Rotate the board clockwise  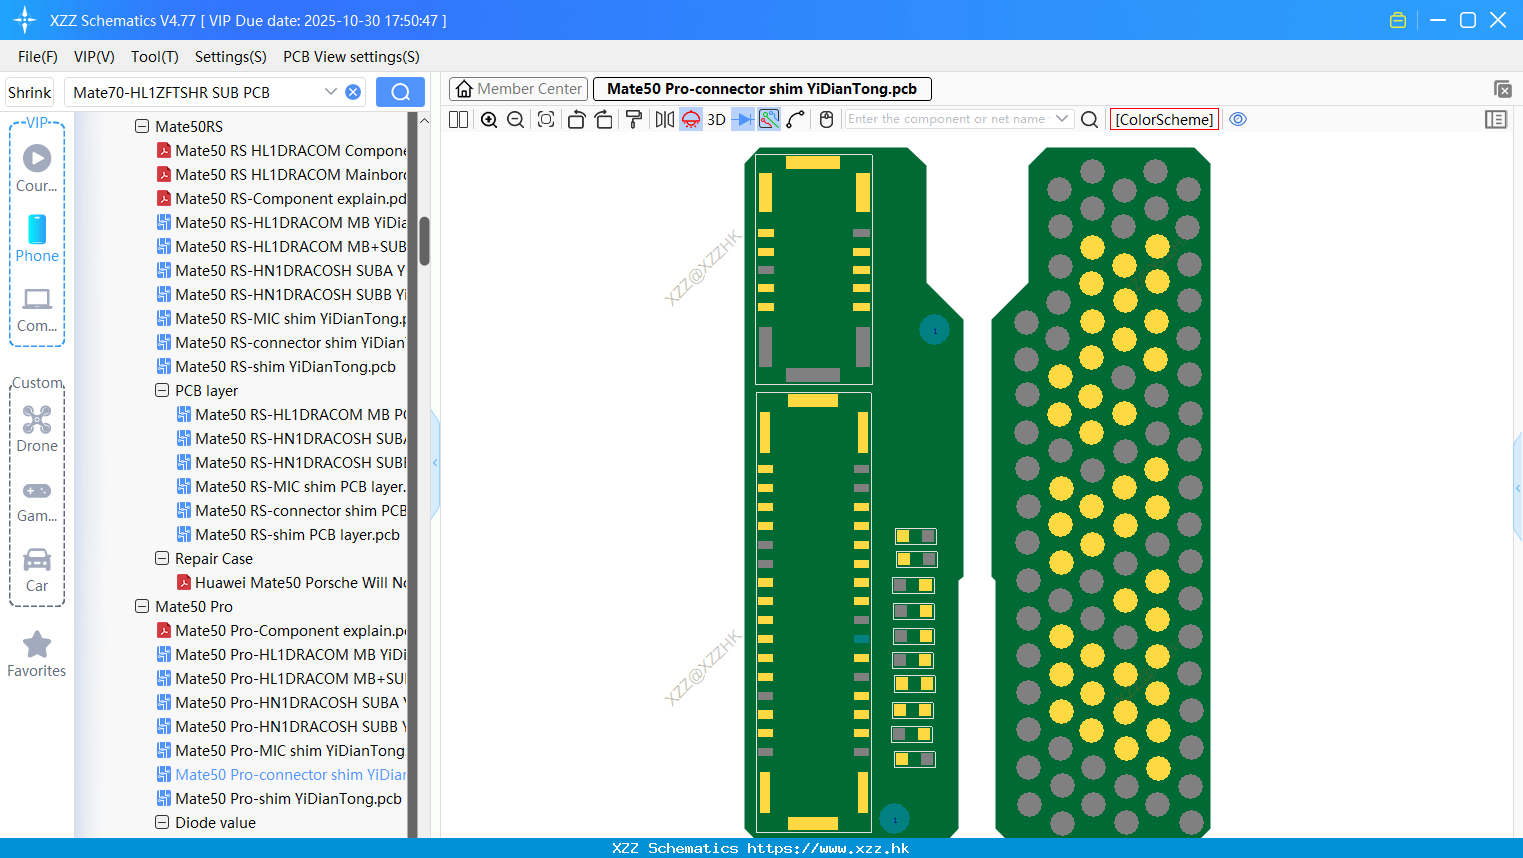603,119
